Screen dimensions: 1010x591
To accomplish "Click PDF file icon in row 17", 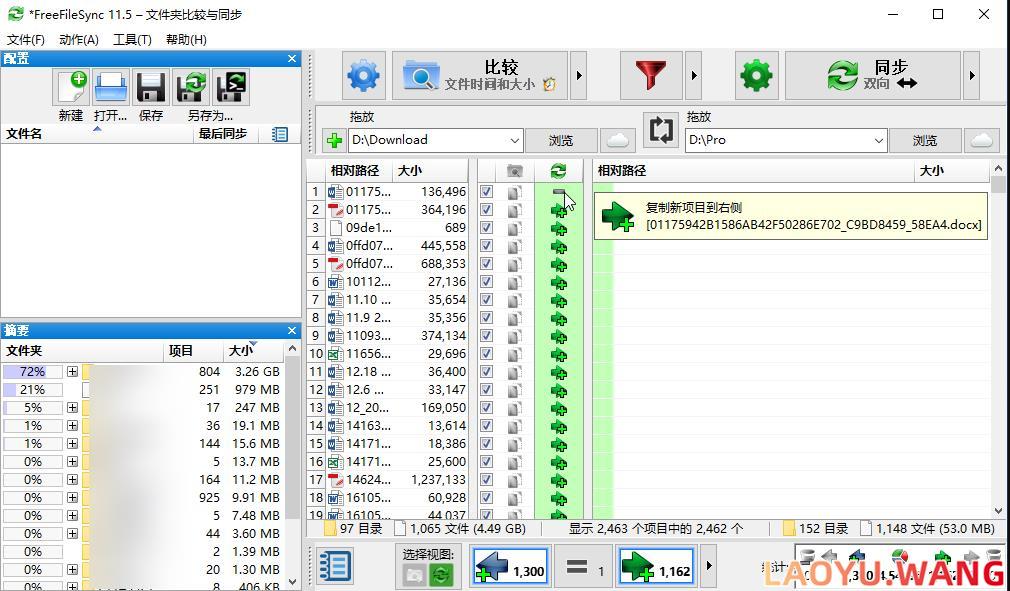I will click(x=335, y=480).
